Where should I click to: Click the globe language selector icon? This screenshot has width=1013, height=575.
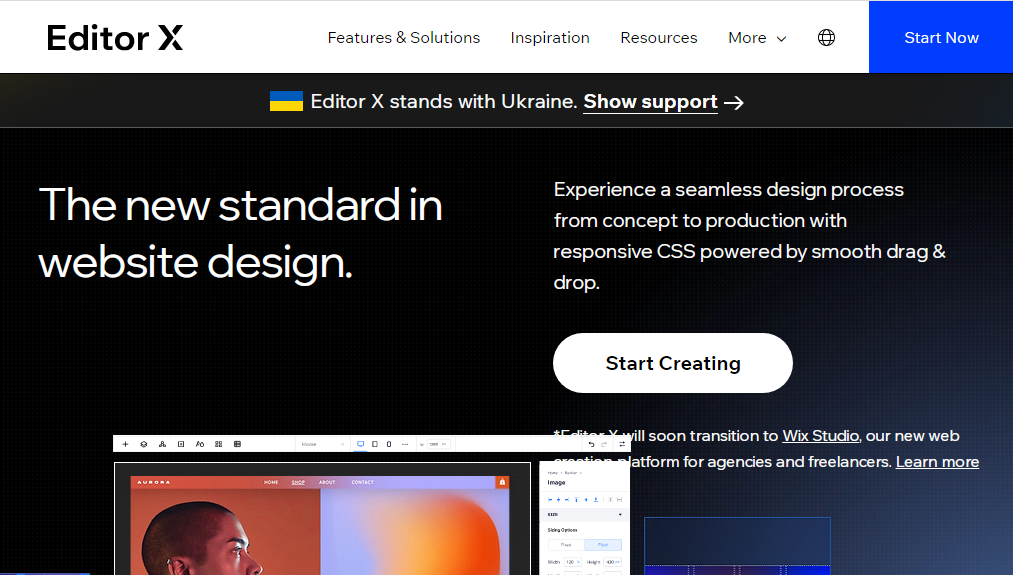[826, 38]
